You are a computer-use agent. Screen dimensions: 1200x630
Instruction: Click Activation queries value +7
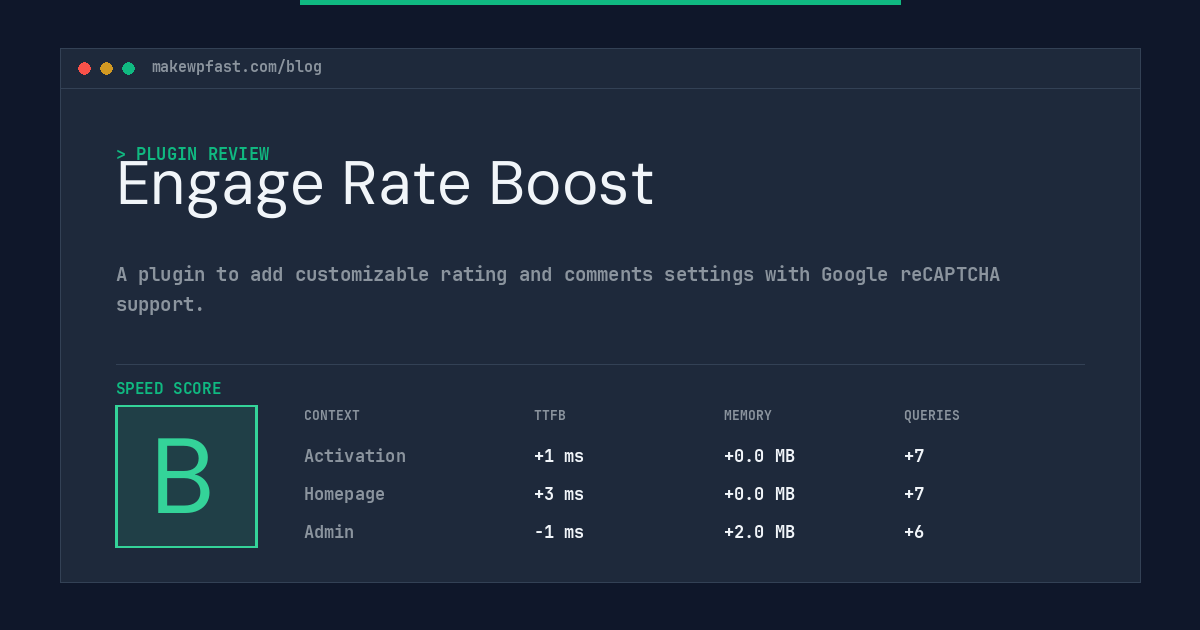tap(914, 456)
